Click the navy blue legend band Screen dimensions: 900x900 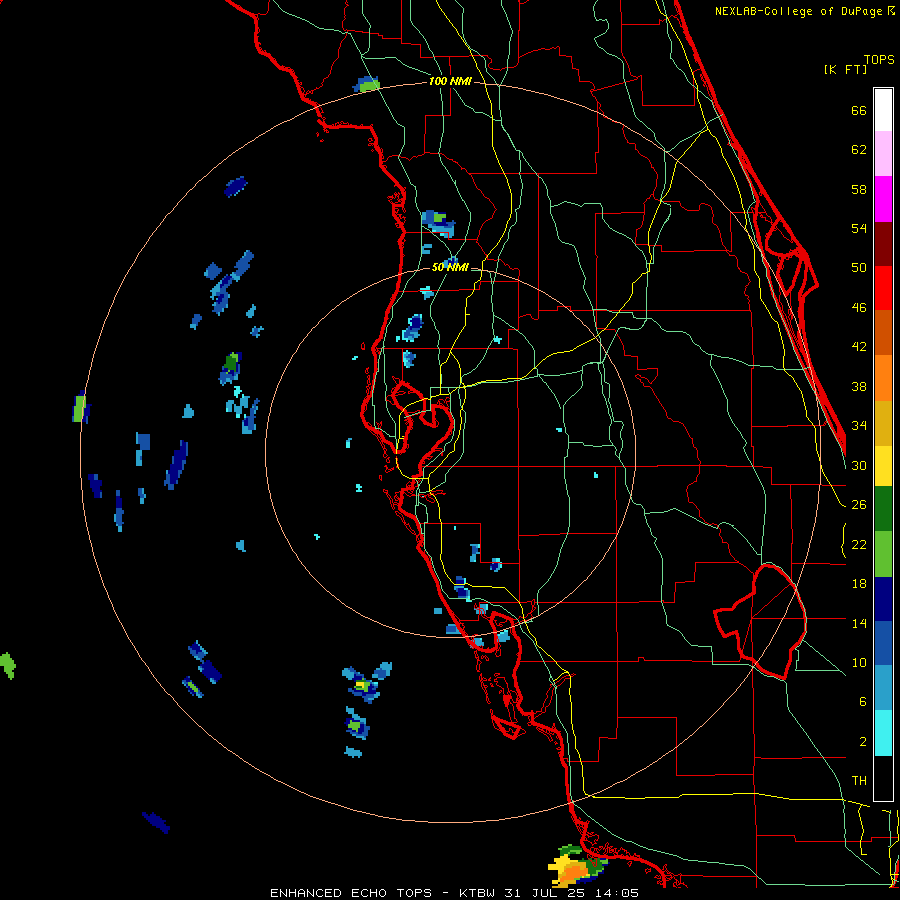pos(883,599)
